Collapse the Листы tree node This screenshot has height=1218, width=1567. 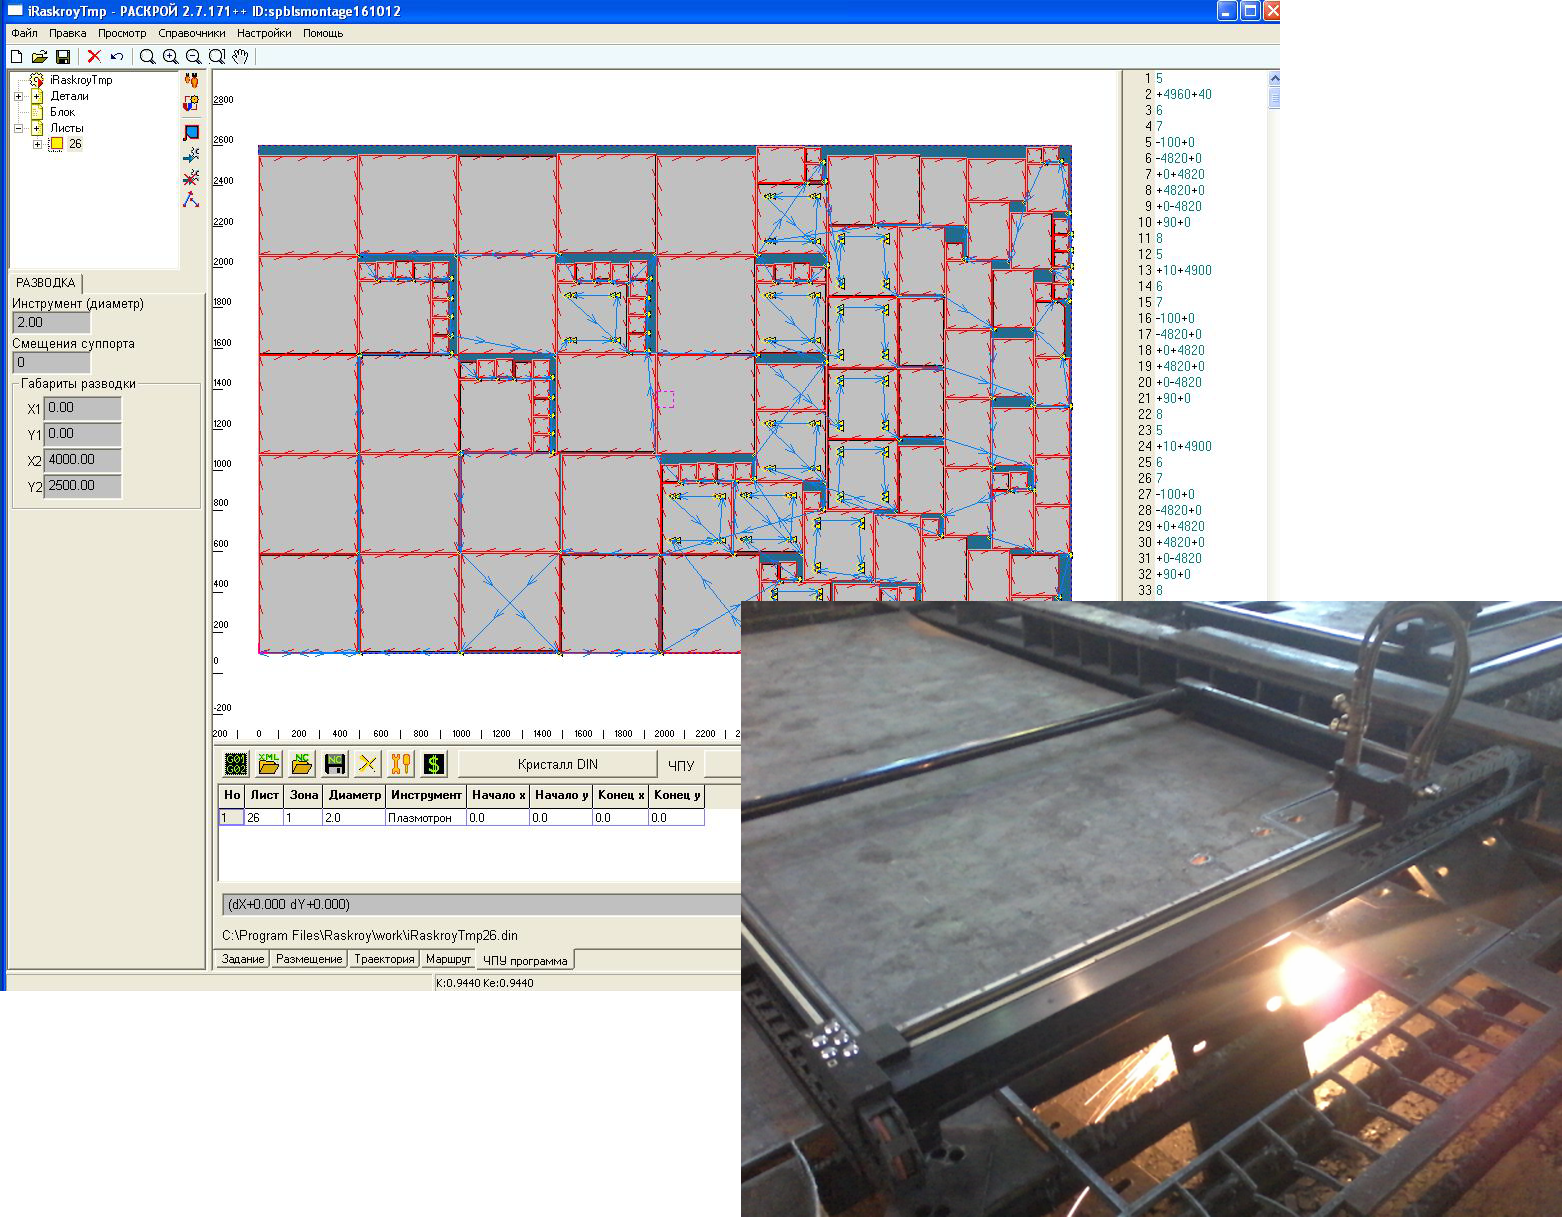point(18,128)
